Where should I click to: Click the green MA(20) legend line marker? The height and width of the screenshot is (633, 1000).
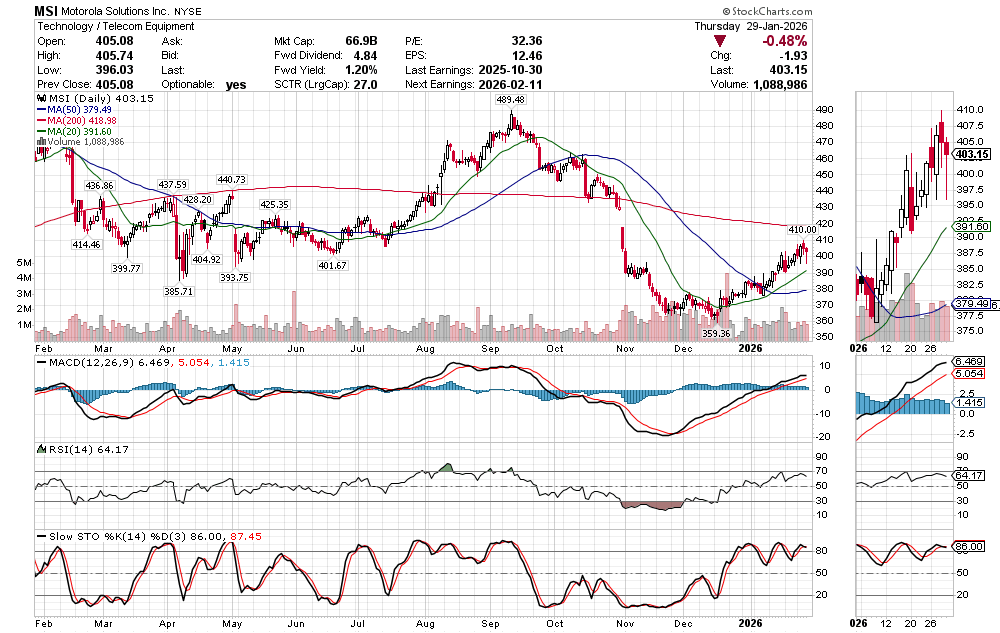tap(40, 131)
